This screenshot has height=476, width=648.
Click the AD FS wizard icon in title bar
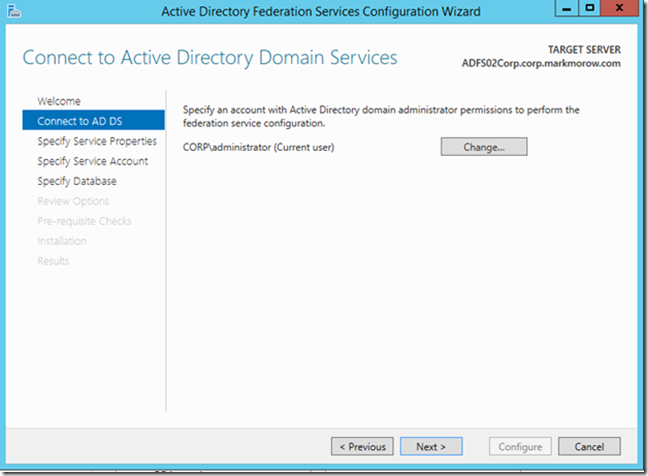pyautogui.click(x=14, y=11)
